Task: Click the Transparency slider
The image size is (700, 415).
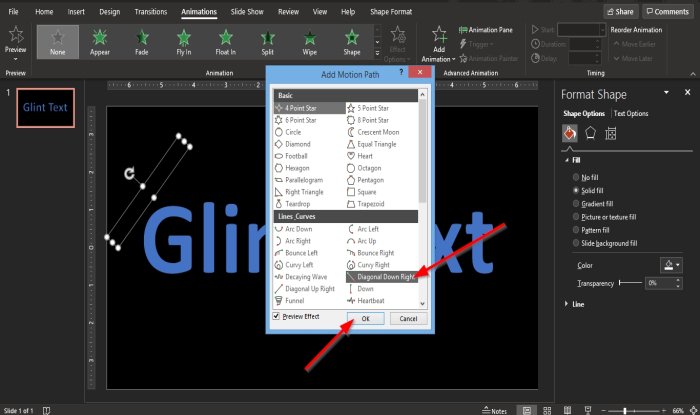Action: pyautogui.click(x=630, y=282)
